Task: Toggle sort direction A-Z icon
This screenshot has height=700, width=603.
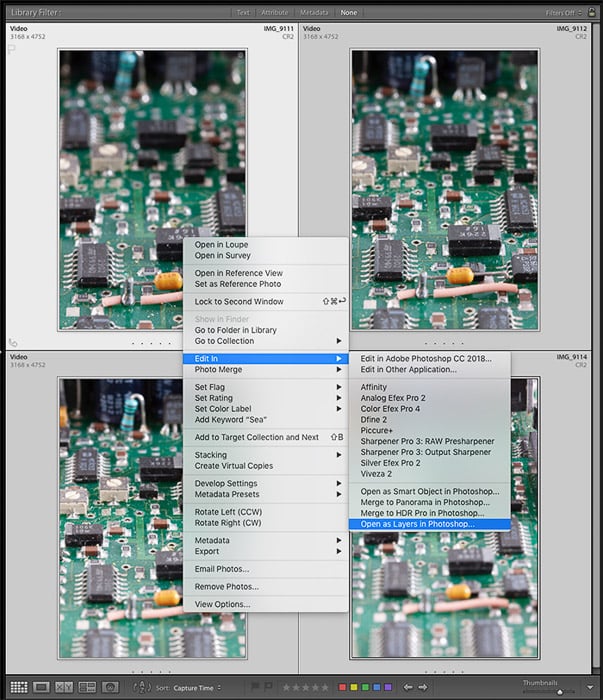Action: [142, 688]
